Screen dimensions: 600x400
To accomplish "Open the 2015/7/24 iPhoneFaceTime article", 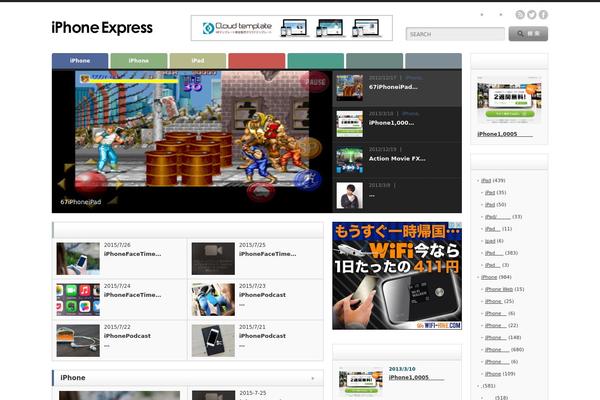I will pyautogui.click(x=132, y=295).
